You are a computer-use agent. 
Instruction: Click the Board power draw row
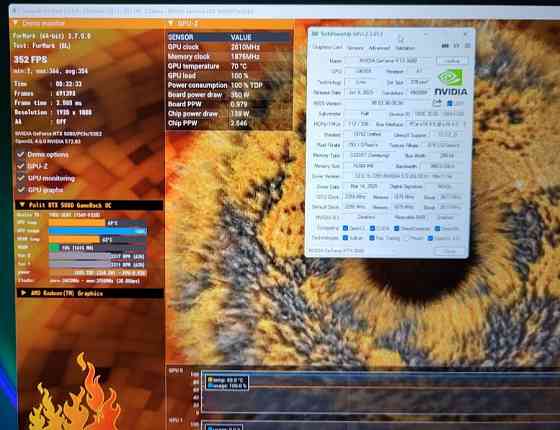[x=229, y=95]
